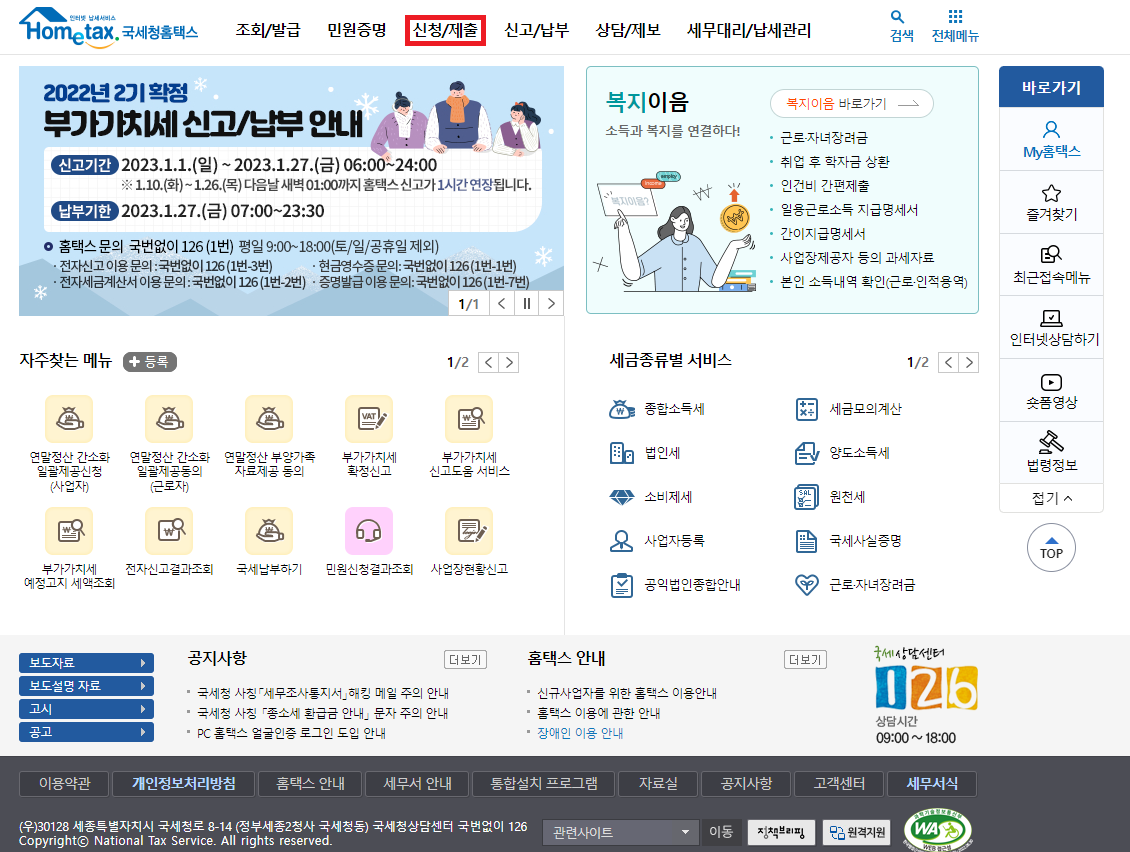Viewport: 1130px width, 852px height.
Task: Open 개인정보처리방침 footer link
Action: pos(184,784)
